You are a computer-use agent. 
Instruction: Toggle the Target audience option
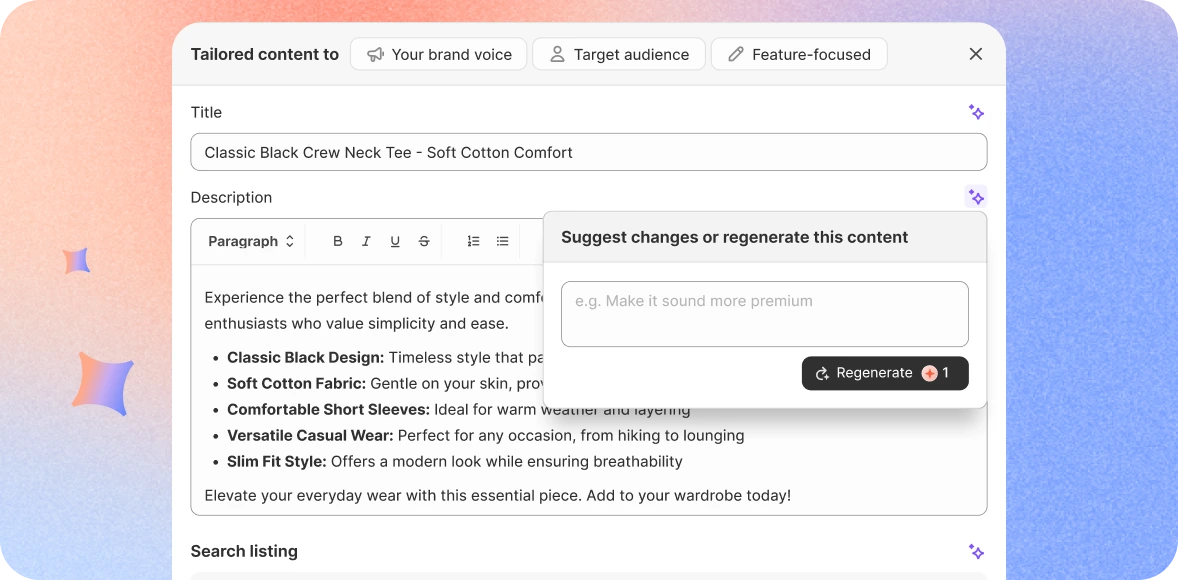[x=619, y=54]
